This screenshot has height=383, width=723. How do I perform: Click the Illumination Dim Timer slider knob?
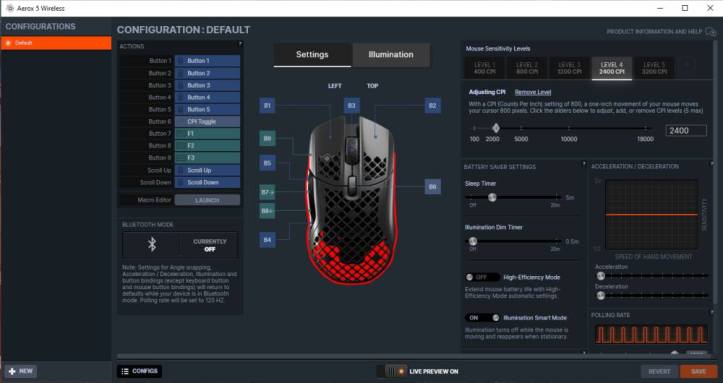[473, 241]
